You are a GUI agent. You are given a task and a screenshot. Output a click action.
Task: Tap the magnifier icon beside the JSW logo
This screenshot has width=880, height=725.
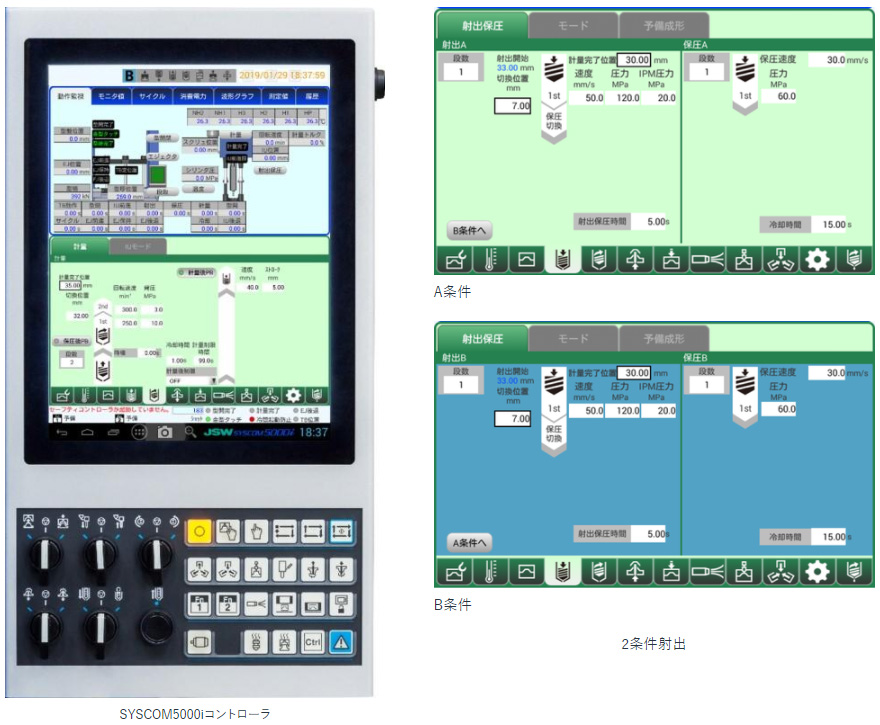click(189, 432)
